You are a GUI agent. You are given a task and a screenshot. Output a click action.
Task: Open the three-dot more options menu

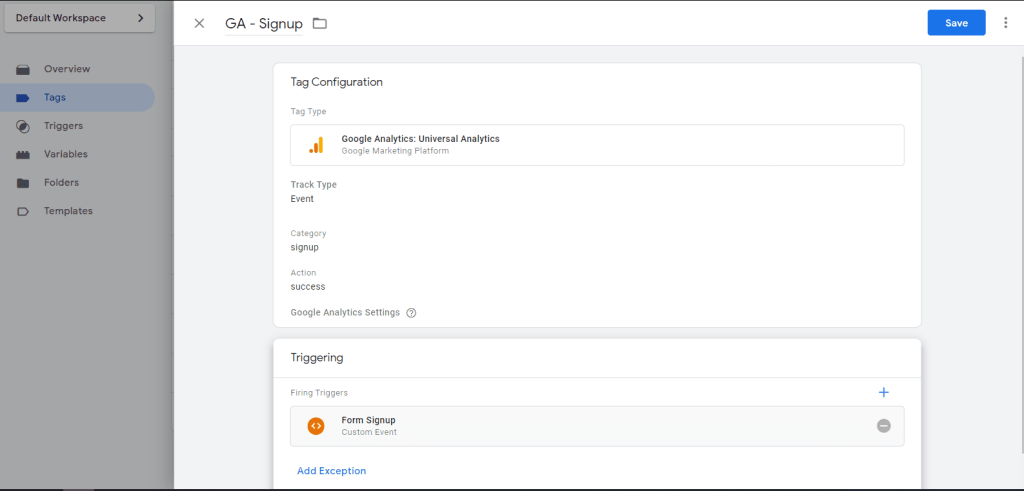[x=1005, y=23]
